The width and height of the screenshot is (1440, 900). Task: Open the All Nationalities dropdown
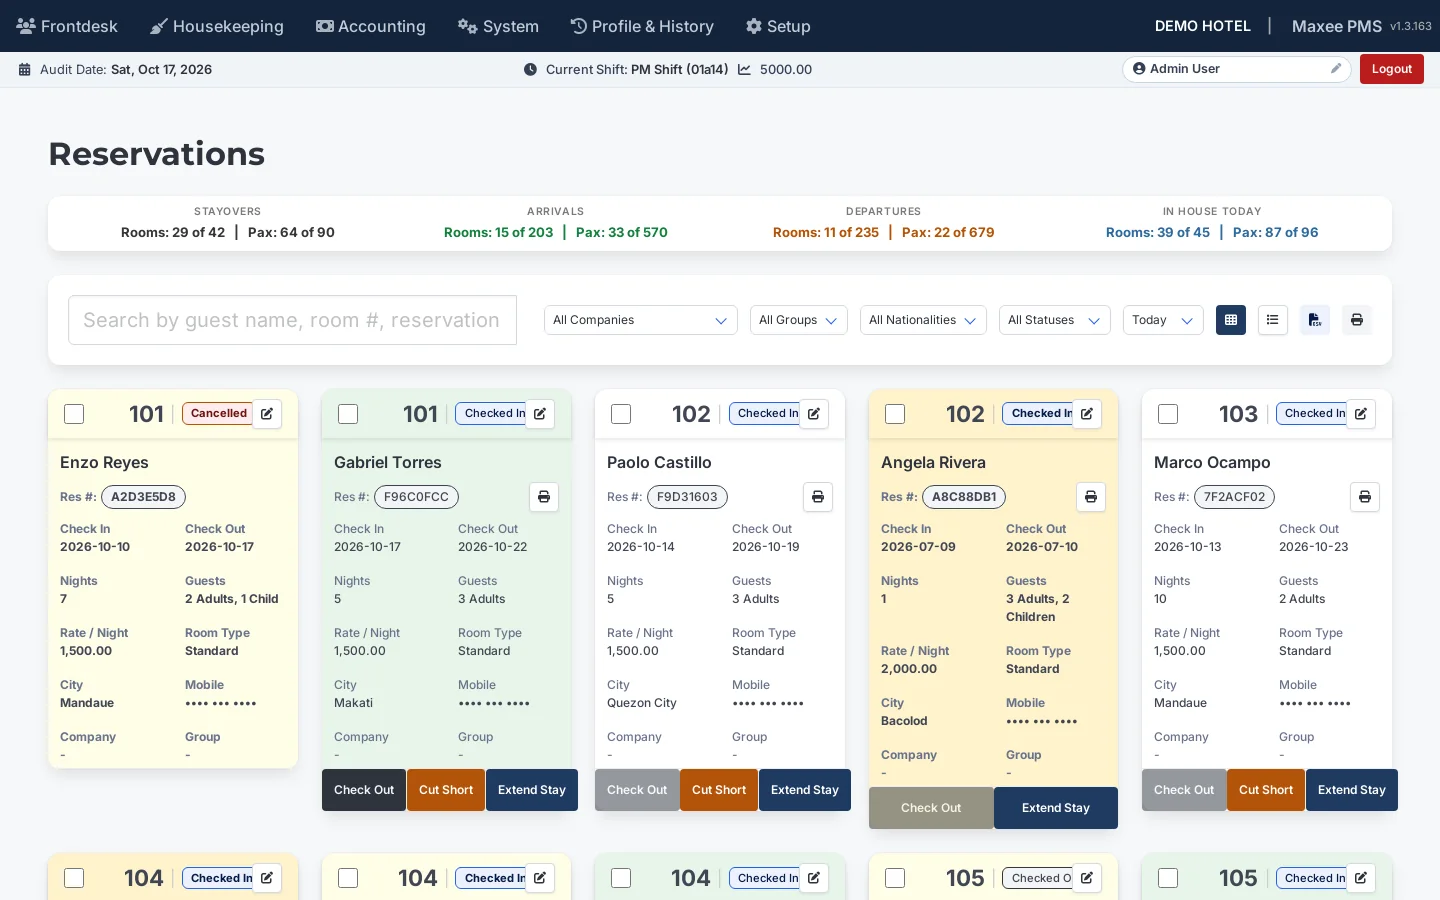pyautogui.click(x=923, y=320)
